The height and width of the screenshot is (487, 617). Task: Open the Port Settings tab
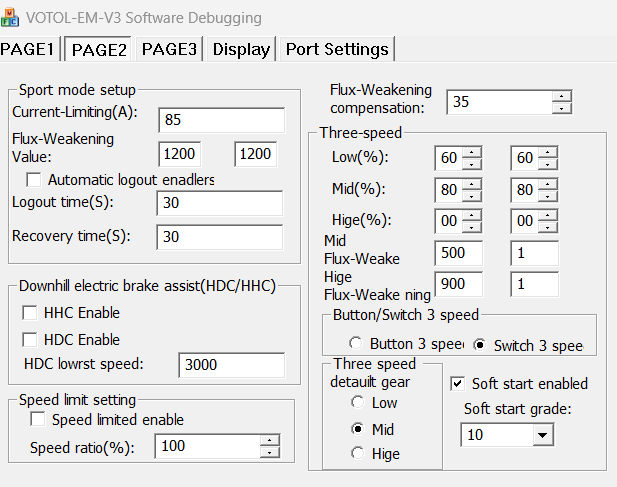coord(337,49)
